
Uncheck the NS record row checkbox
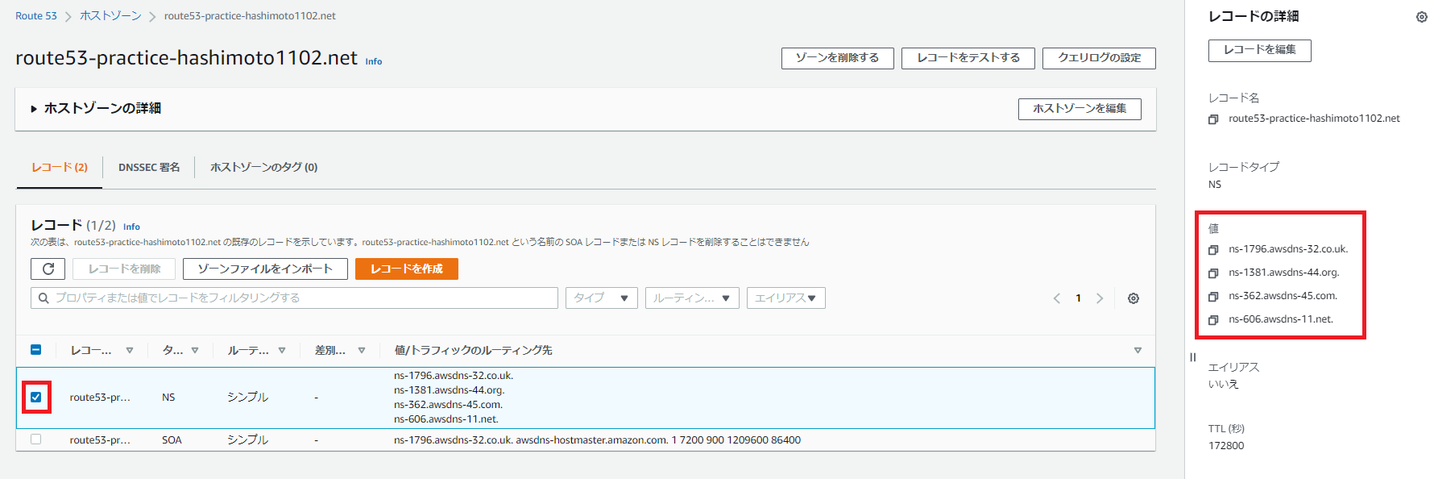[x=36, y=397]
